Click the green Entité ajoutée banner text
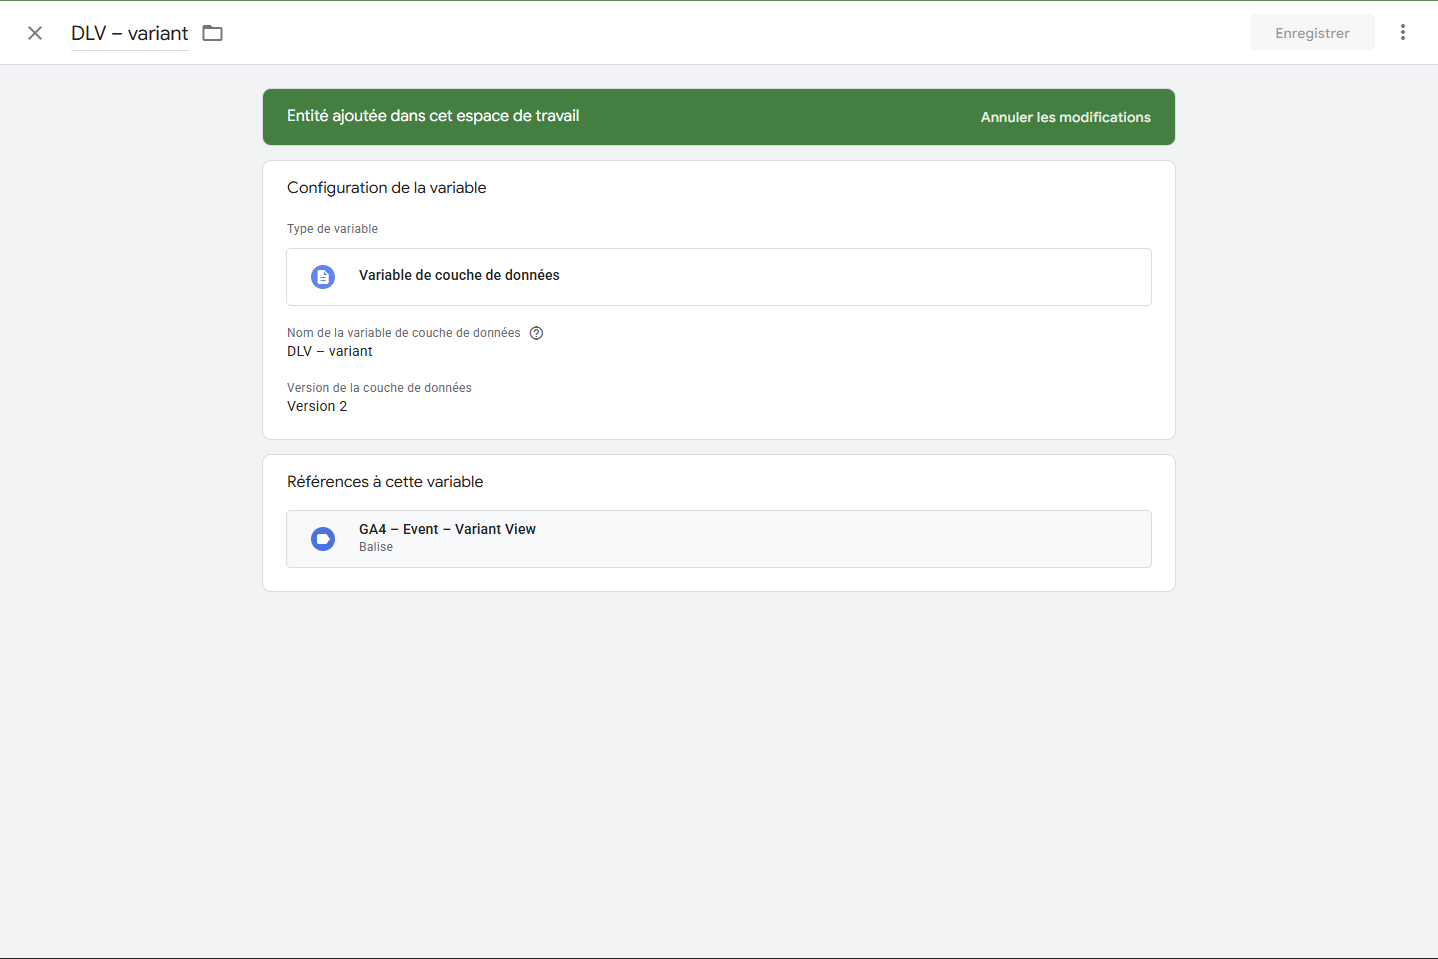1438x959 pixels. pos(433,116)
